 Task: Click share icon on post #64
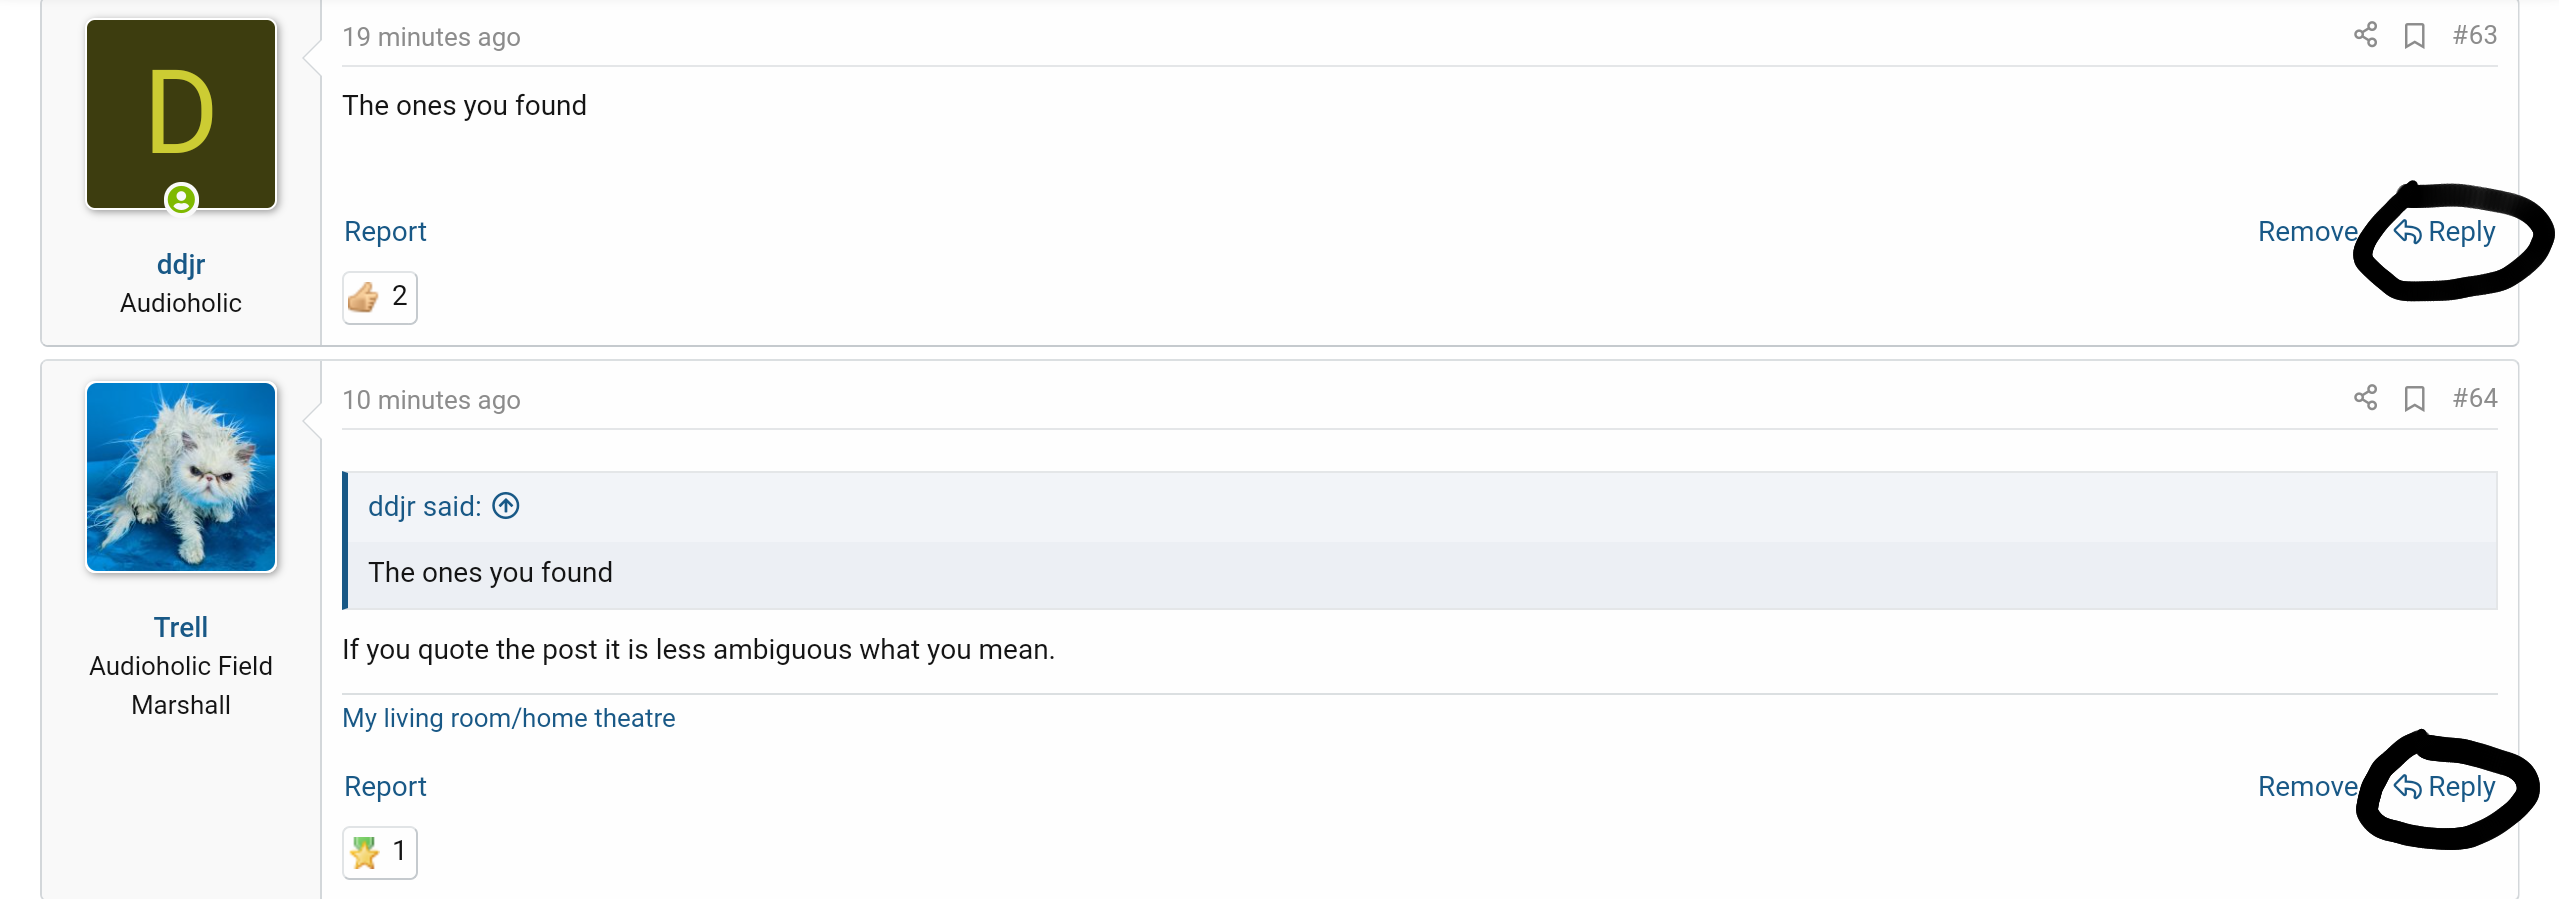click(x=2365, y=398)
